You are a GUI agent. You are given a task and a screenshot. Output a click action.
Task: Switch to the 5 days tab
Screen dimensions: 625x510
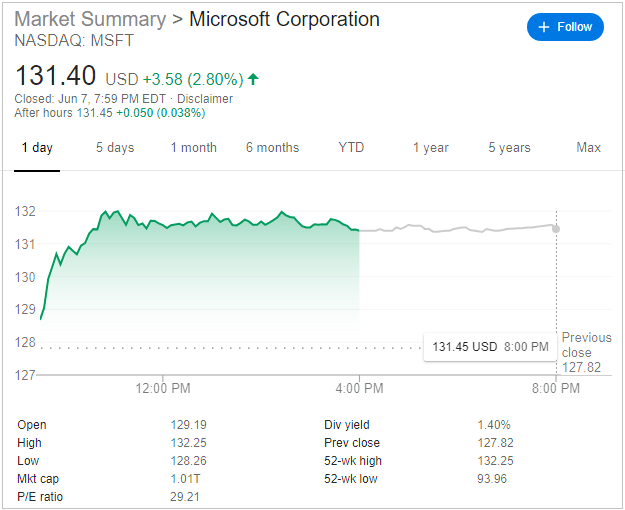pyautogui.click(x=115, y=148)
